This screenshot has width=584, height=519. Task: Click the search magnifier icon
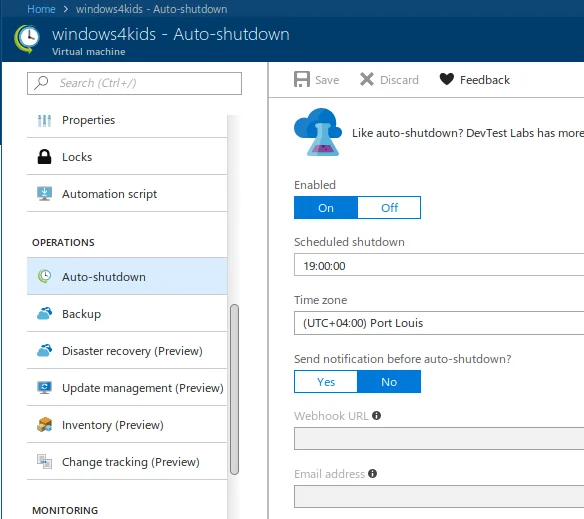point(41,83)
